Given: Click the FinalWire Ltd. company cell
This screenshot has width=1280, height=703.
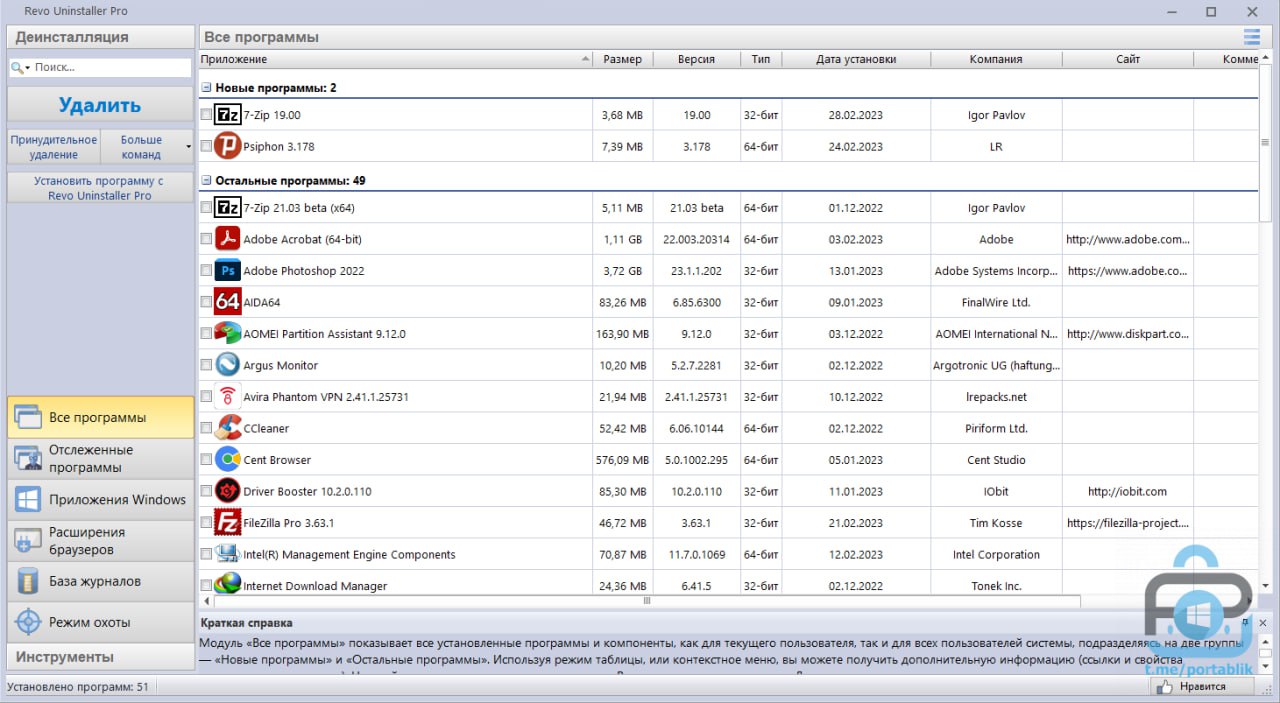Looking at the screenshot, I should pos(996,302).
